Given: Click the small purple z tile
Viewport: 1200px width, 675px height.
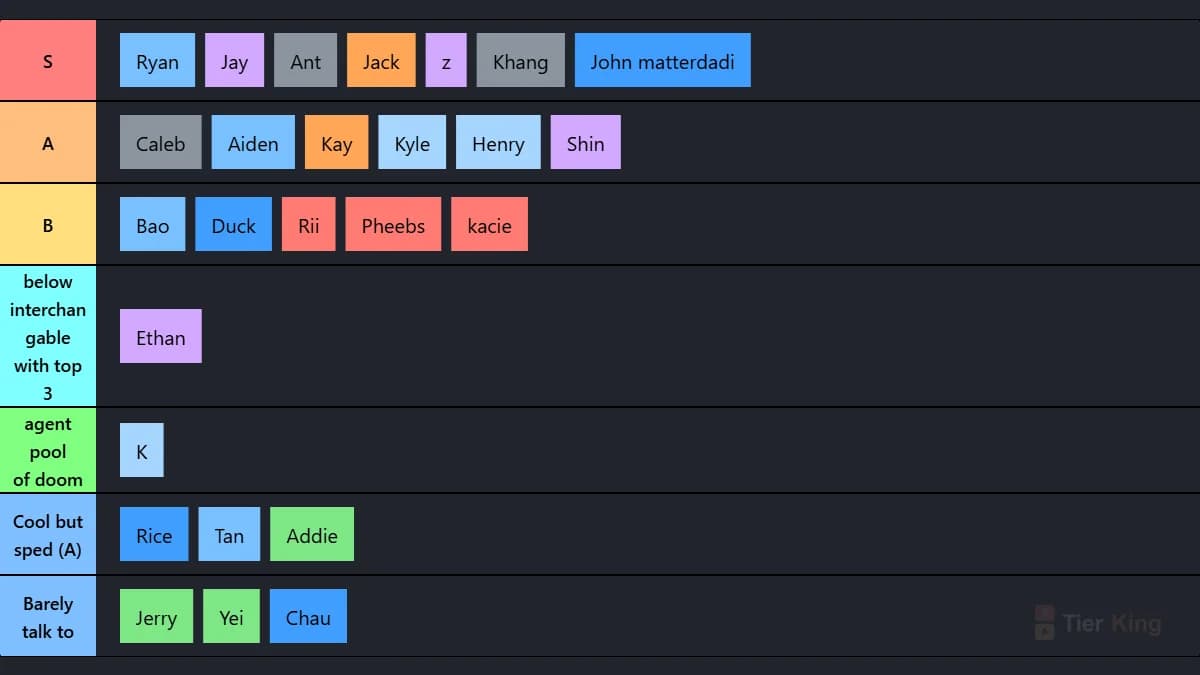Looking at the screenshot, I should pos(446,60).
